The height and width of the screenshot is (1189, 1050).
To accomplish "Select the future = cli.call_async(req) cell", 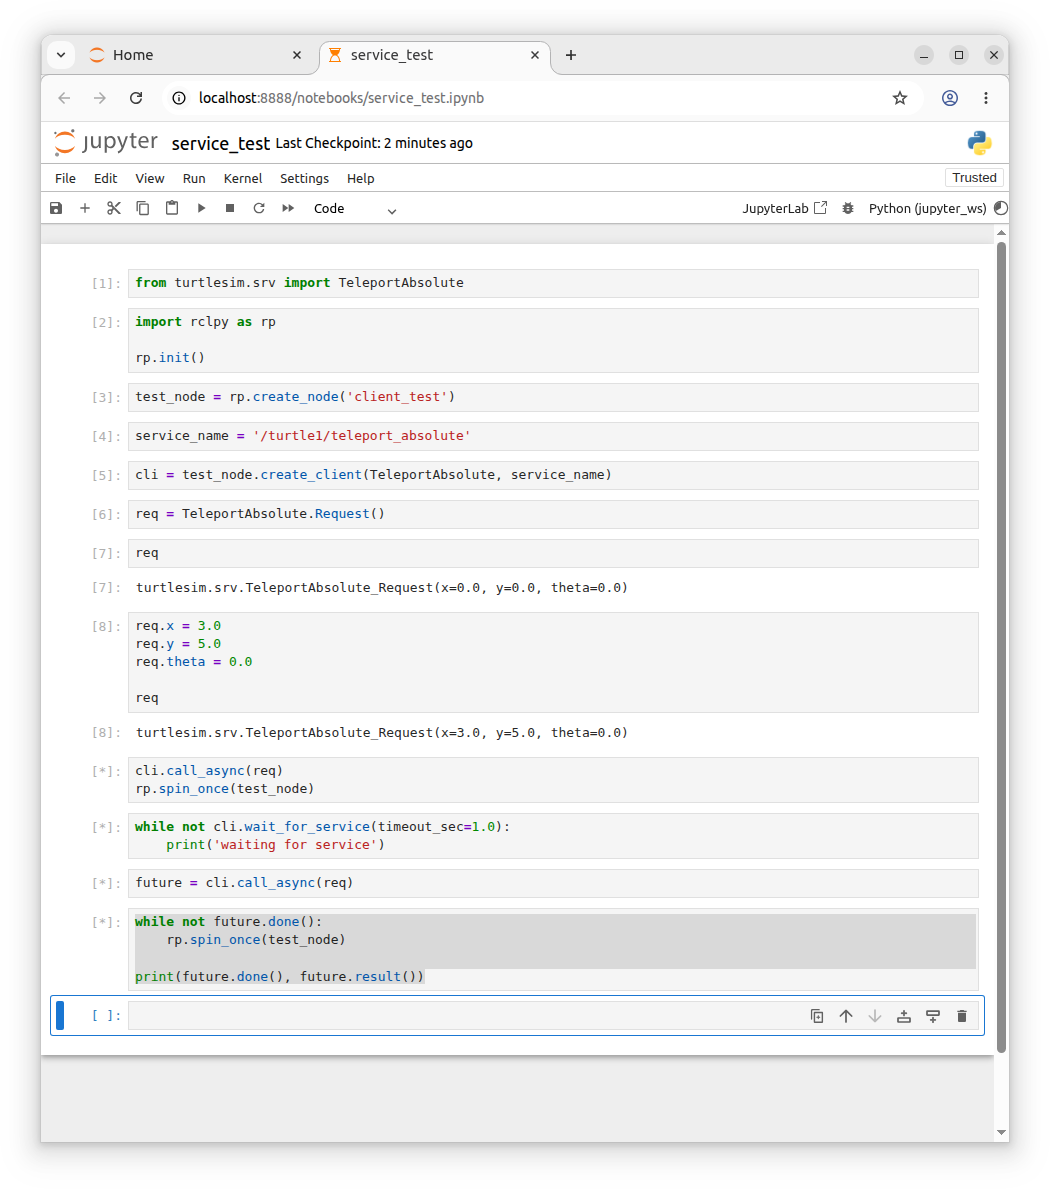I will (553, 883).
